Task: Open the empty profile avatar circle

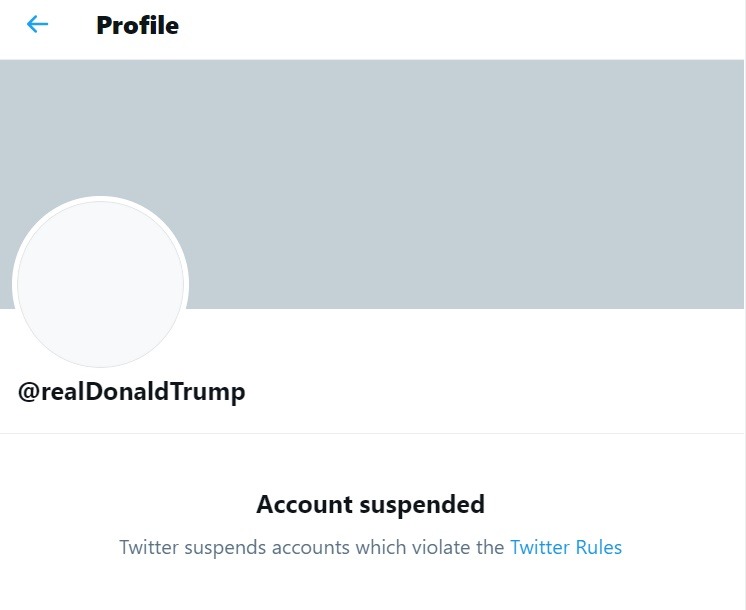Action: coord(100,283)
